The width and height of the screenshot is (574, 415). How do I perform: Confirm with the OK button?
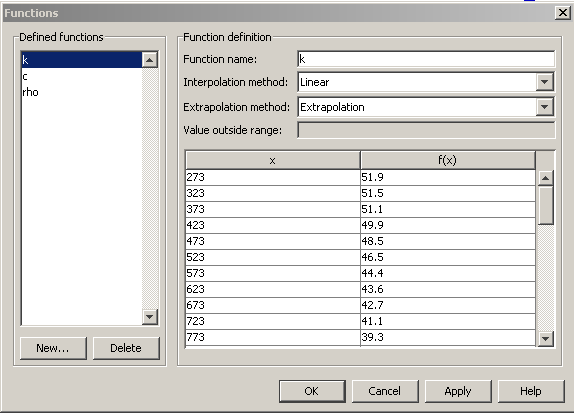[x=312, y=391]
